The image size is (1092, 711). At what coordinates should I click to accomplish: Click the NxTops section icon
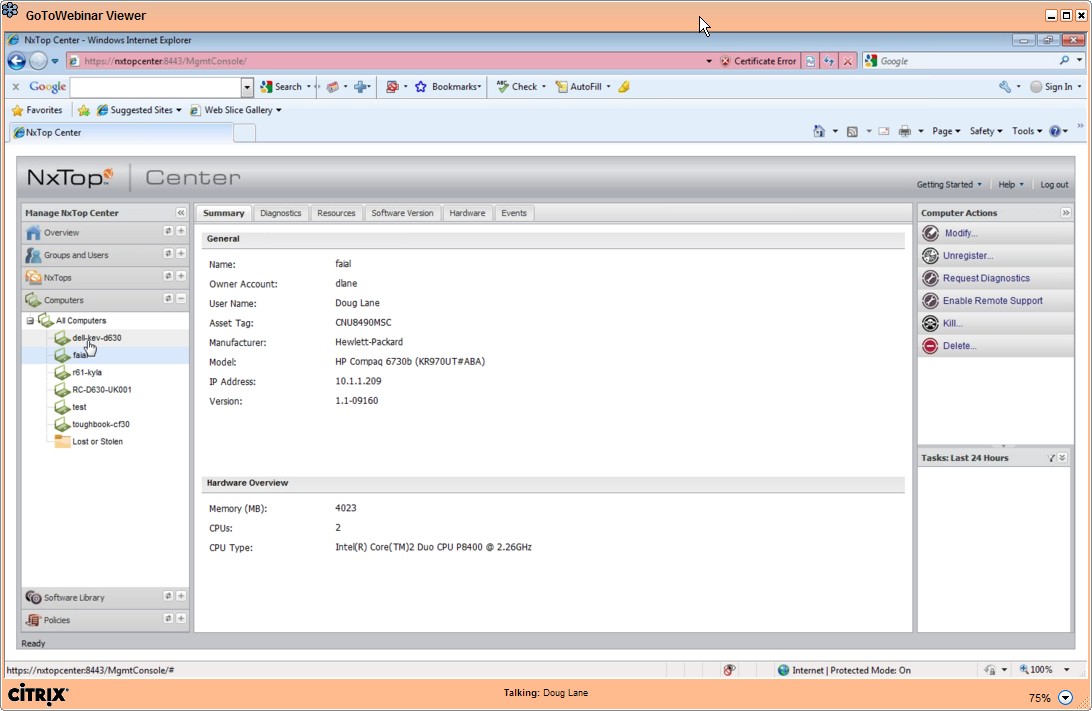pos(33,277)
